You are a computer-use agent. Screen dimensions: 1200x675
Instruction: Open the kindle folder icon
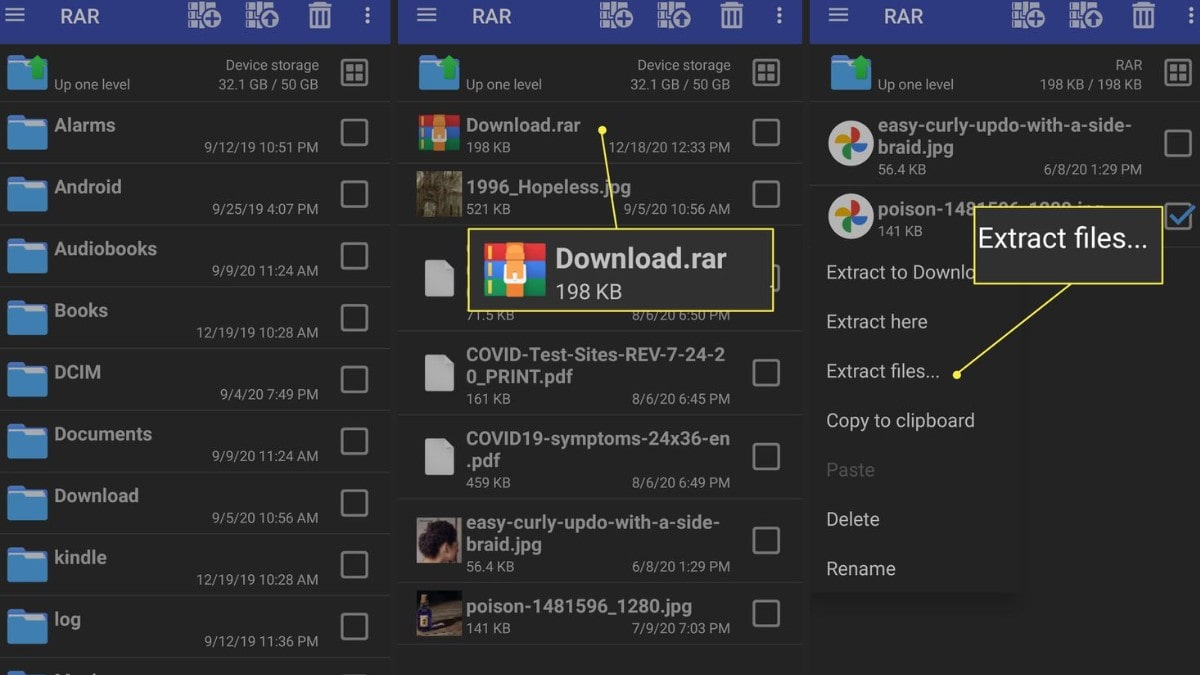click(x=27, y=565)
